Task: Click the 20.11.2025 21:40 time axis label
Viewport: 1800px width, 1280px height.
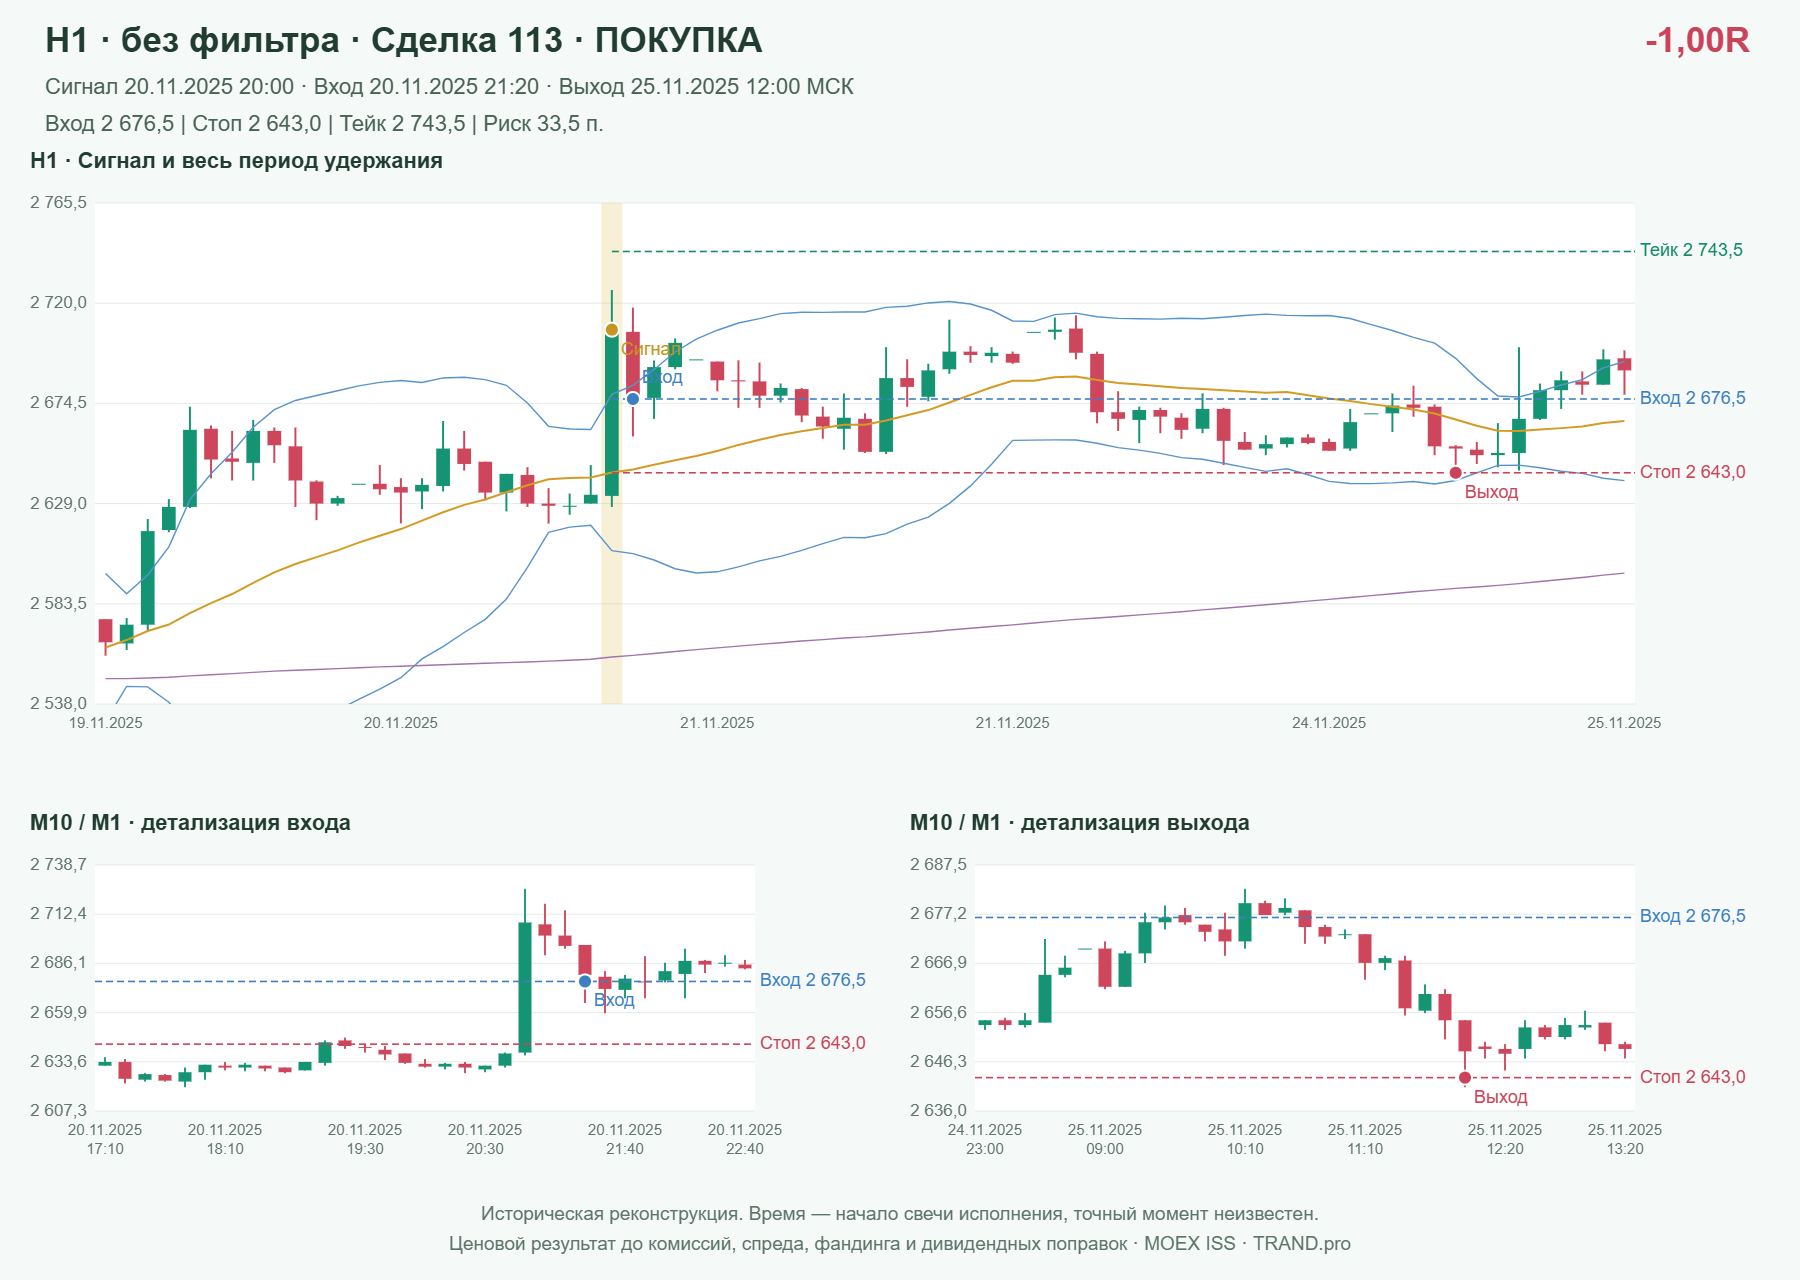Action: click(624, 1139)
